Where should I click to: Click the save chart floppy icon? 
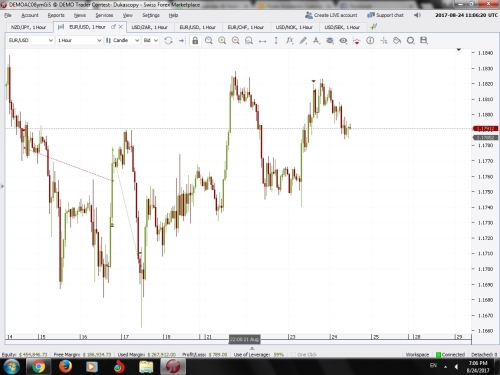tap(424, 41)
